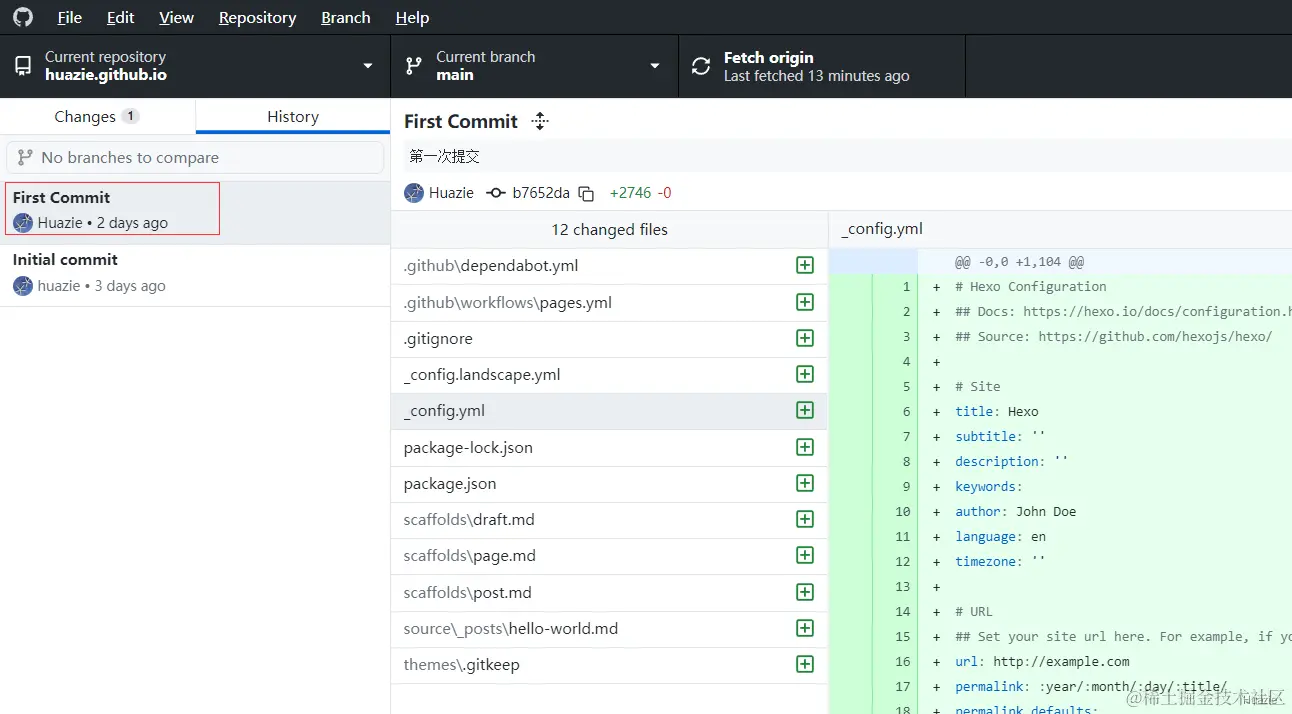Click the Huazie author avatar in commit header
Viewport: 1292px width, 714px height.
tap(414, 193)
